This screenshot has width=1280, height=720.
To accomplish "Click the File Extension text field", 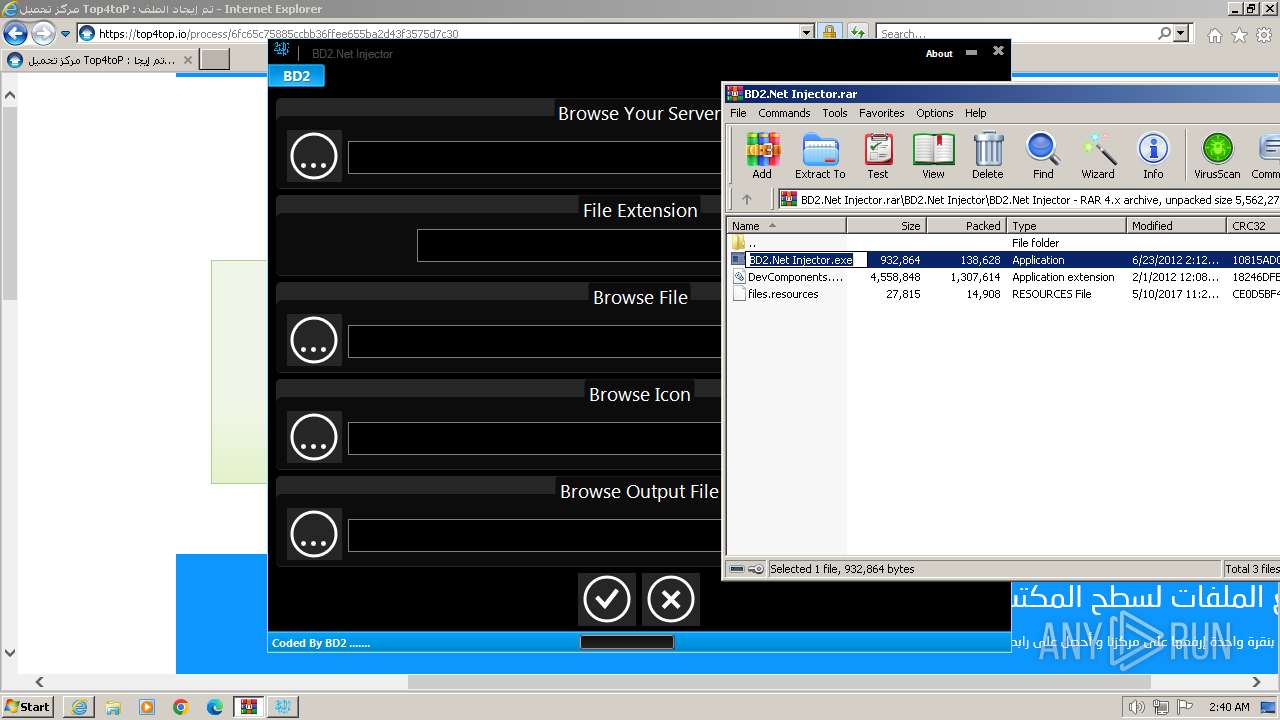I will (x=569, y=246).
